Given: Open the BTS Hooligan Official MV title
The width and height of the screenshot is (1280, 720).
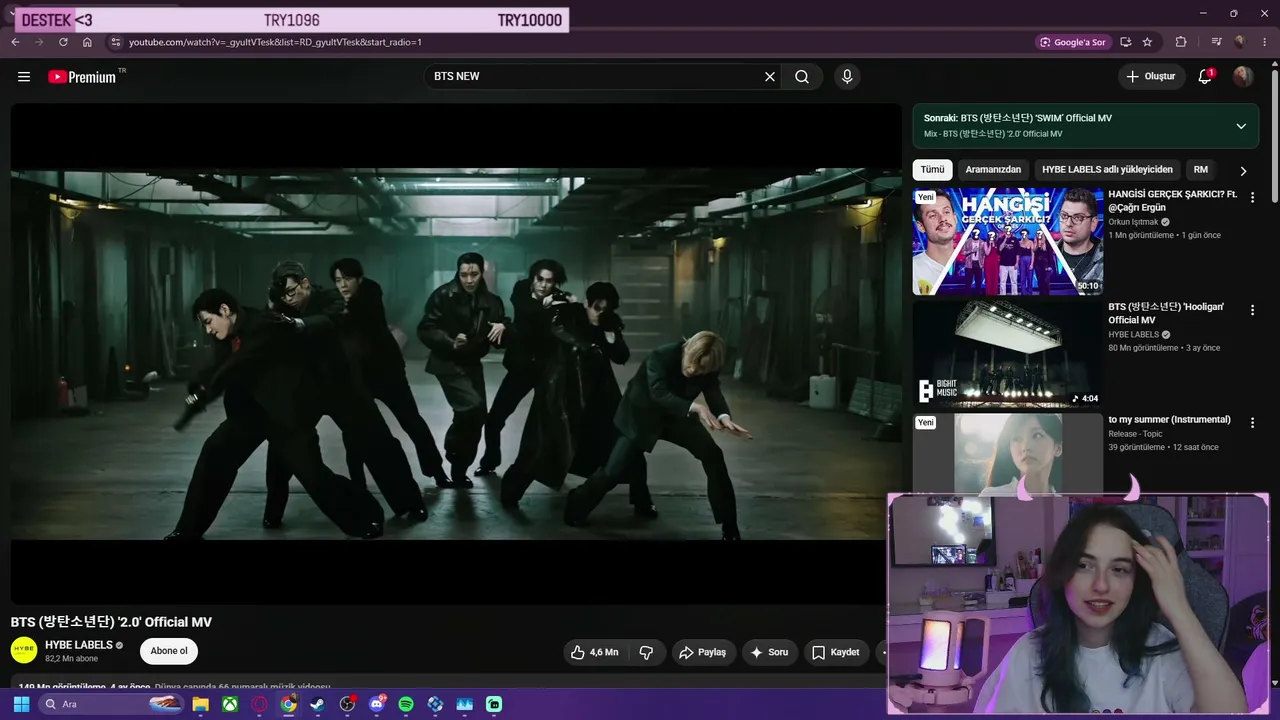Looking at the screenshot, I should tap(1166, 313).
